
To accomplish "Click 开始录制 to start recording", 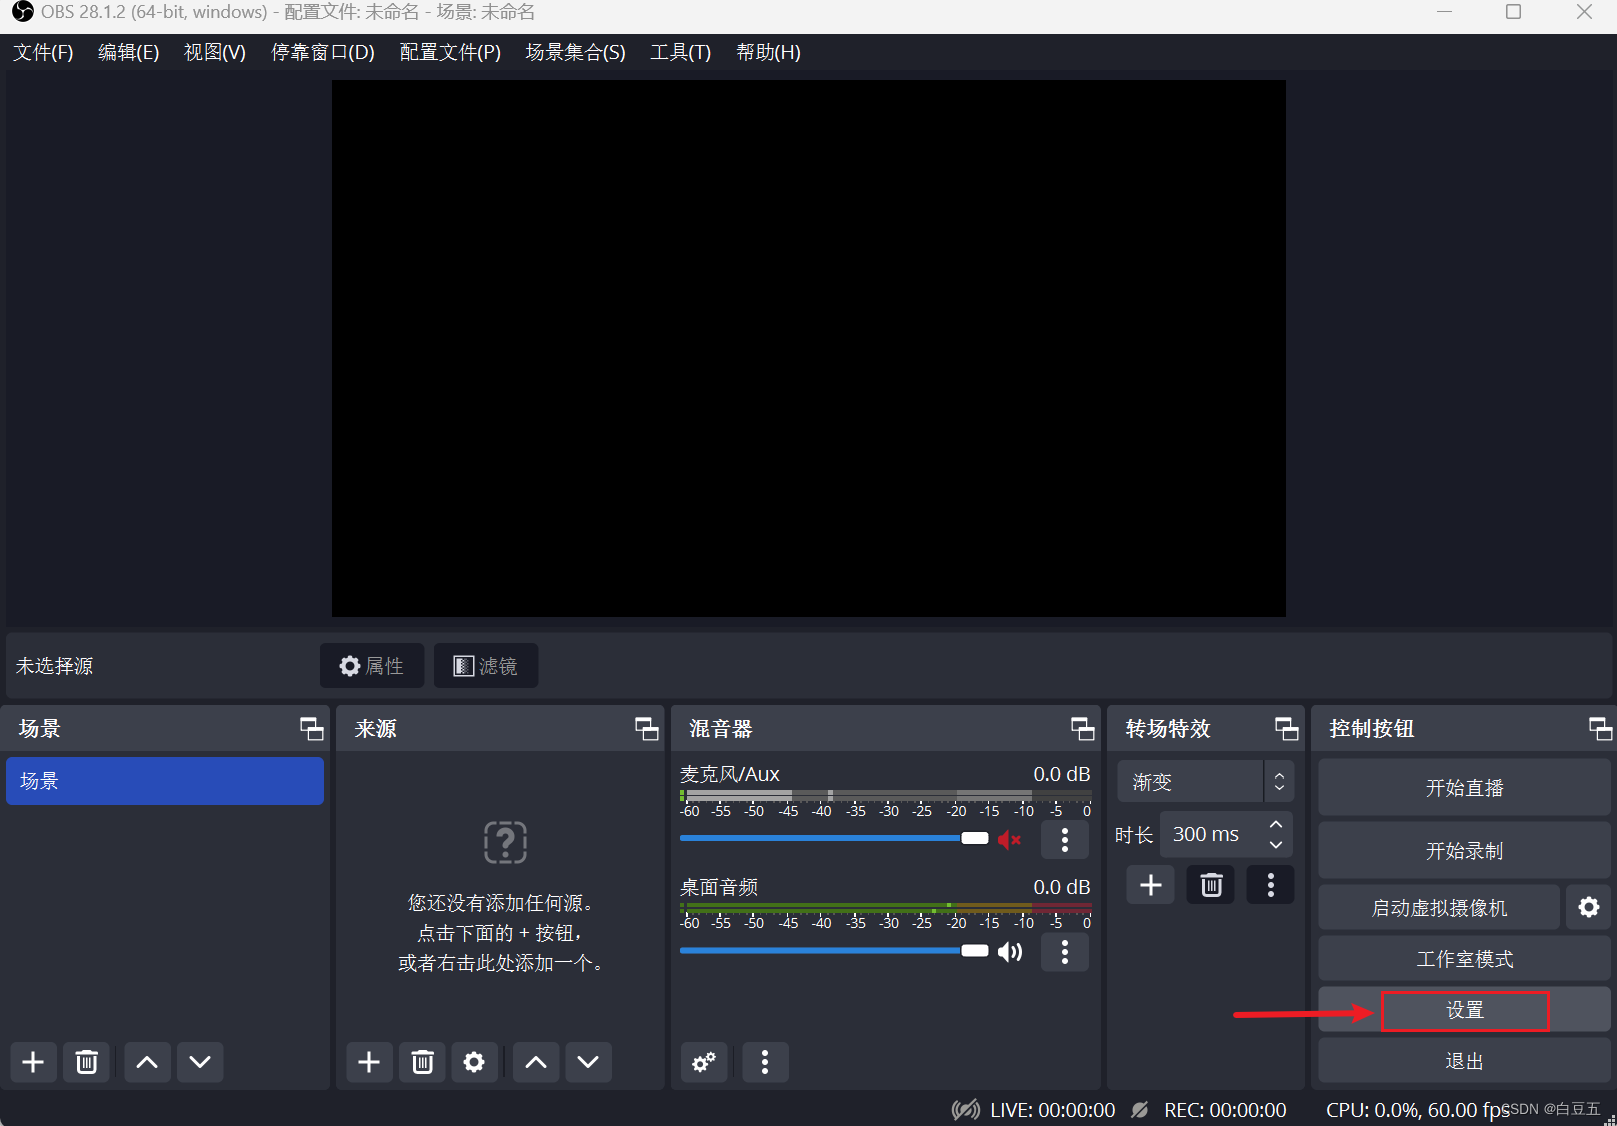I will tap(1464, 851).
